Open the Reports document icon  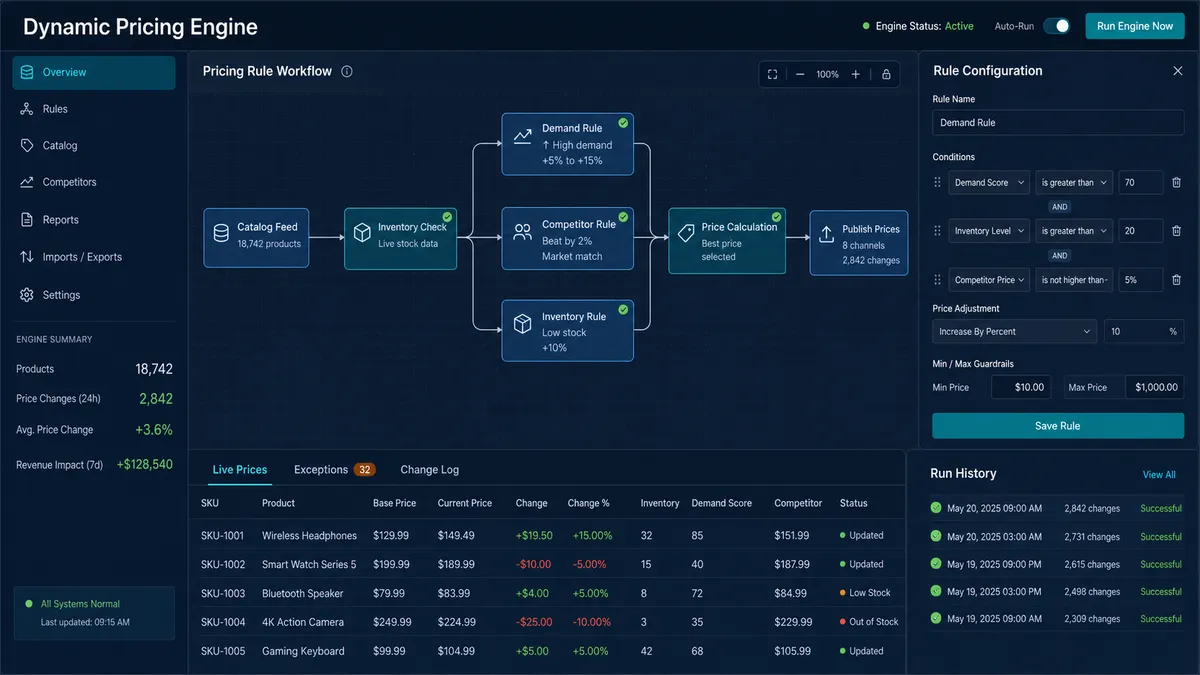click(27, 219)
